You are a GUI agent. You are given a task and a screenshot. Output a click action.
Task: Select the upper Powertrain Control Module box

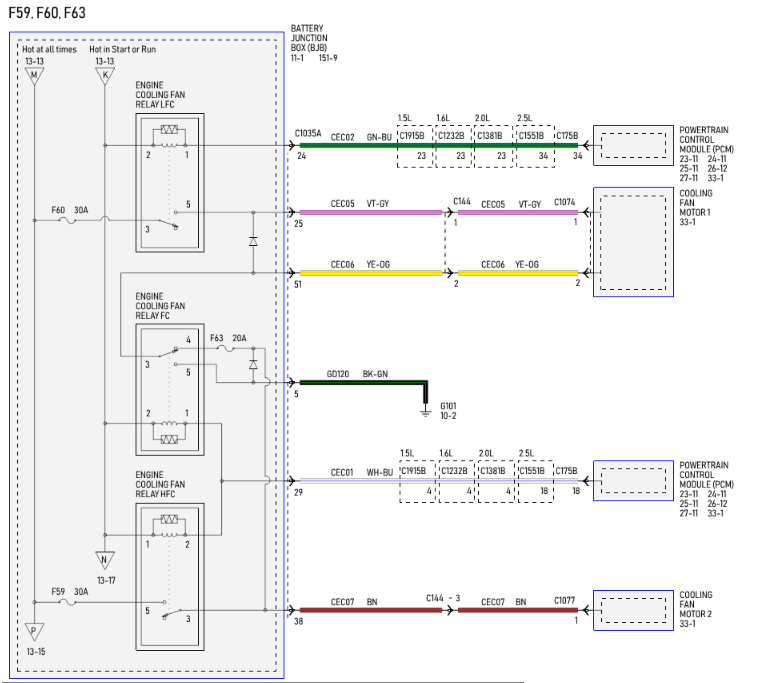(x=633, y=145)
